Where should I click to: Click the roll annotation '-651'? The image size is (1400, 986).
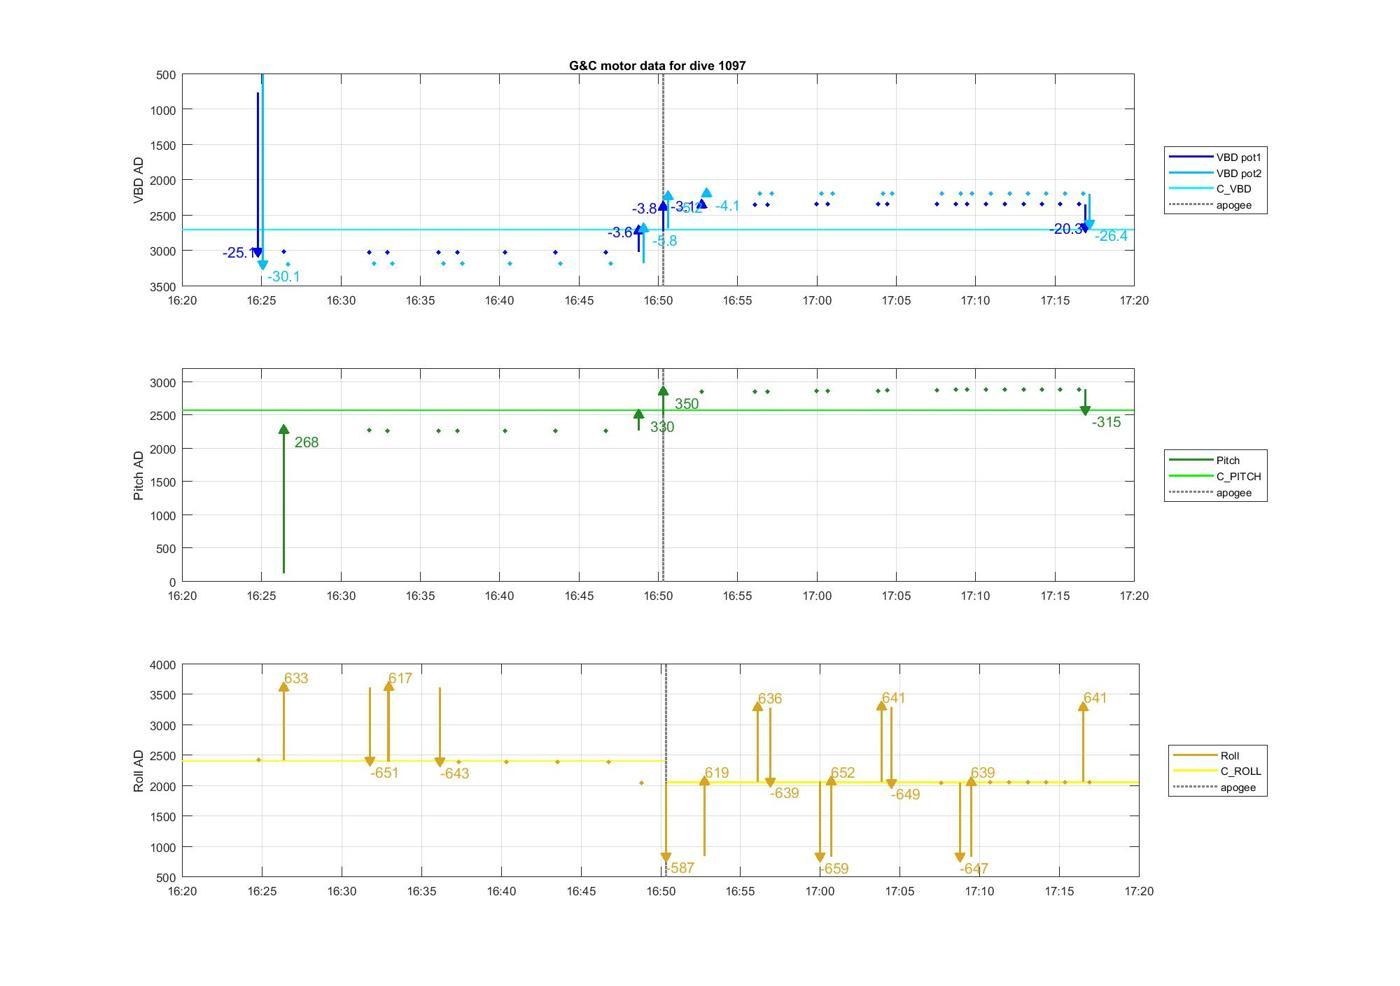[384, 773]
